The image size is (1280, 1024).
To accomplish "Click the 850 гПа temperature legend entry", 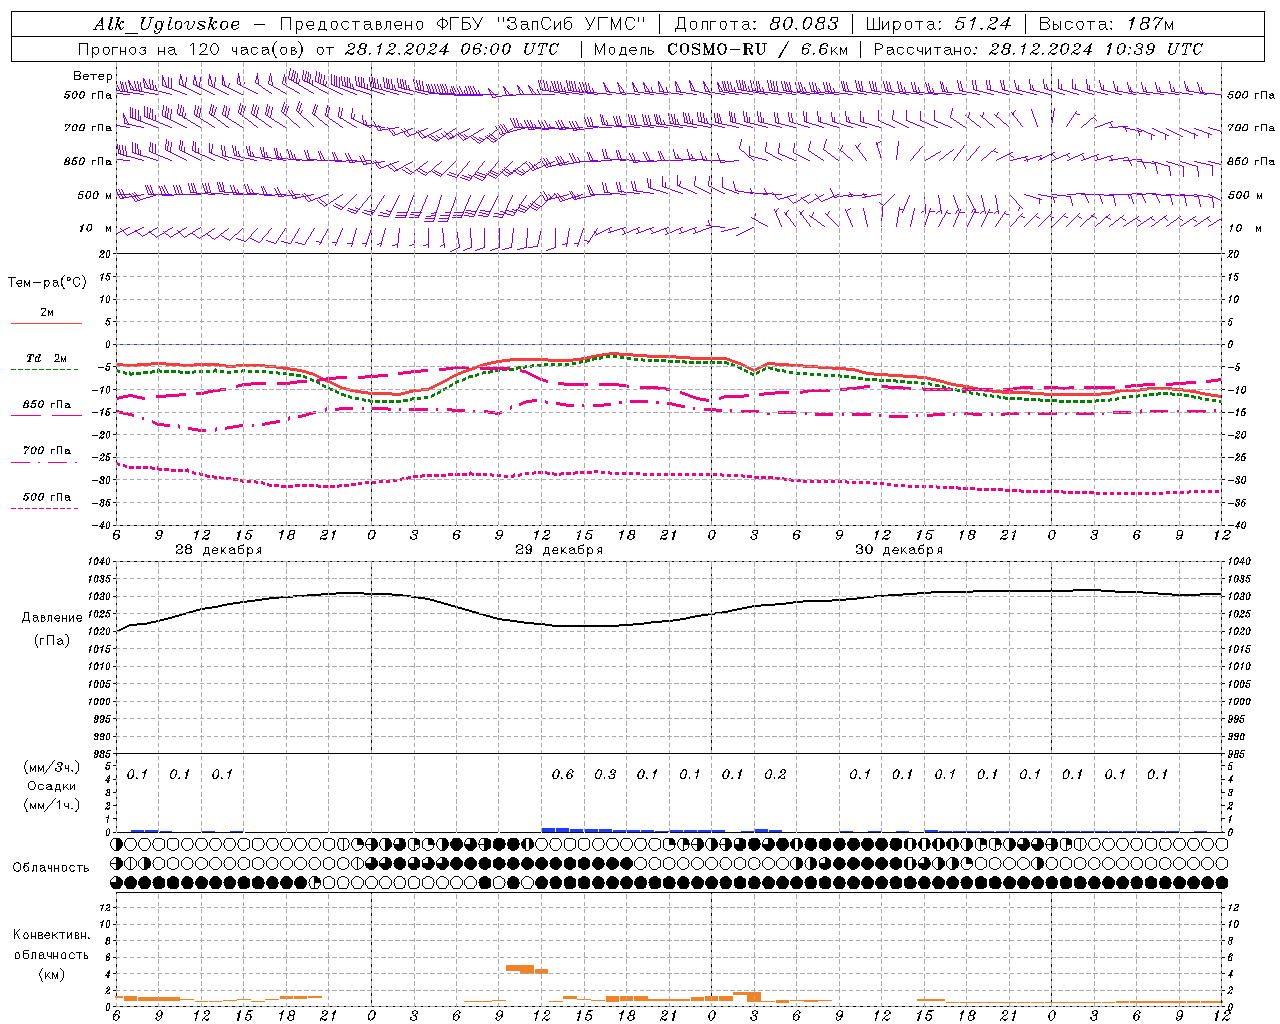I will pos(47,405).
